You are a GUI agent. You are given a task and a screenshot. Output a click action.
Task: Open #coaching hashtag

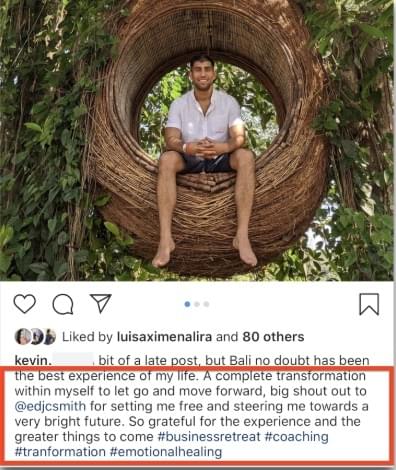pos(296,437)
